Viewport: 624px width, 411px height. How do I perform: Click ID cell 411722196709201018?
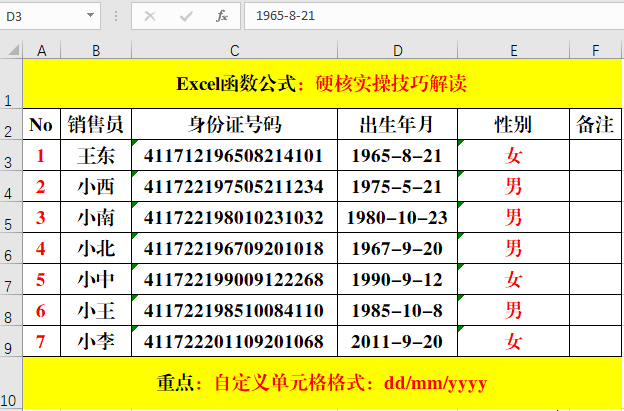tap(234, 248)
